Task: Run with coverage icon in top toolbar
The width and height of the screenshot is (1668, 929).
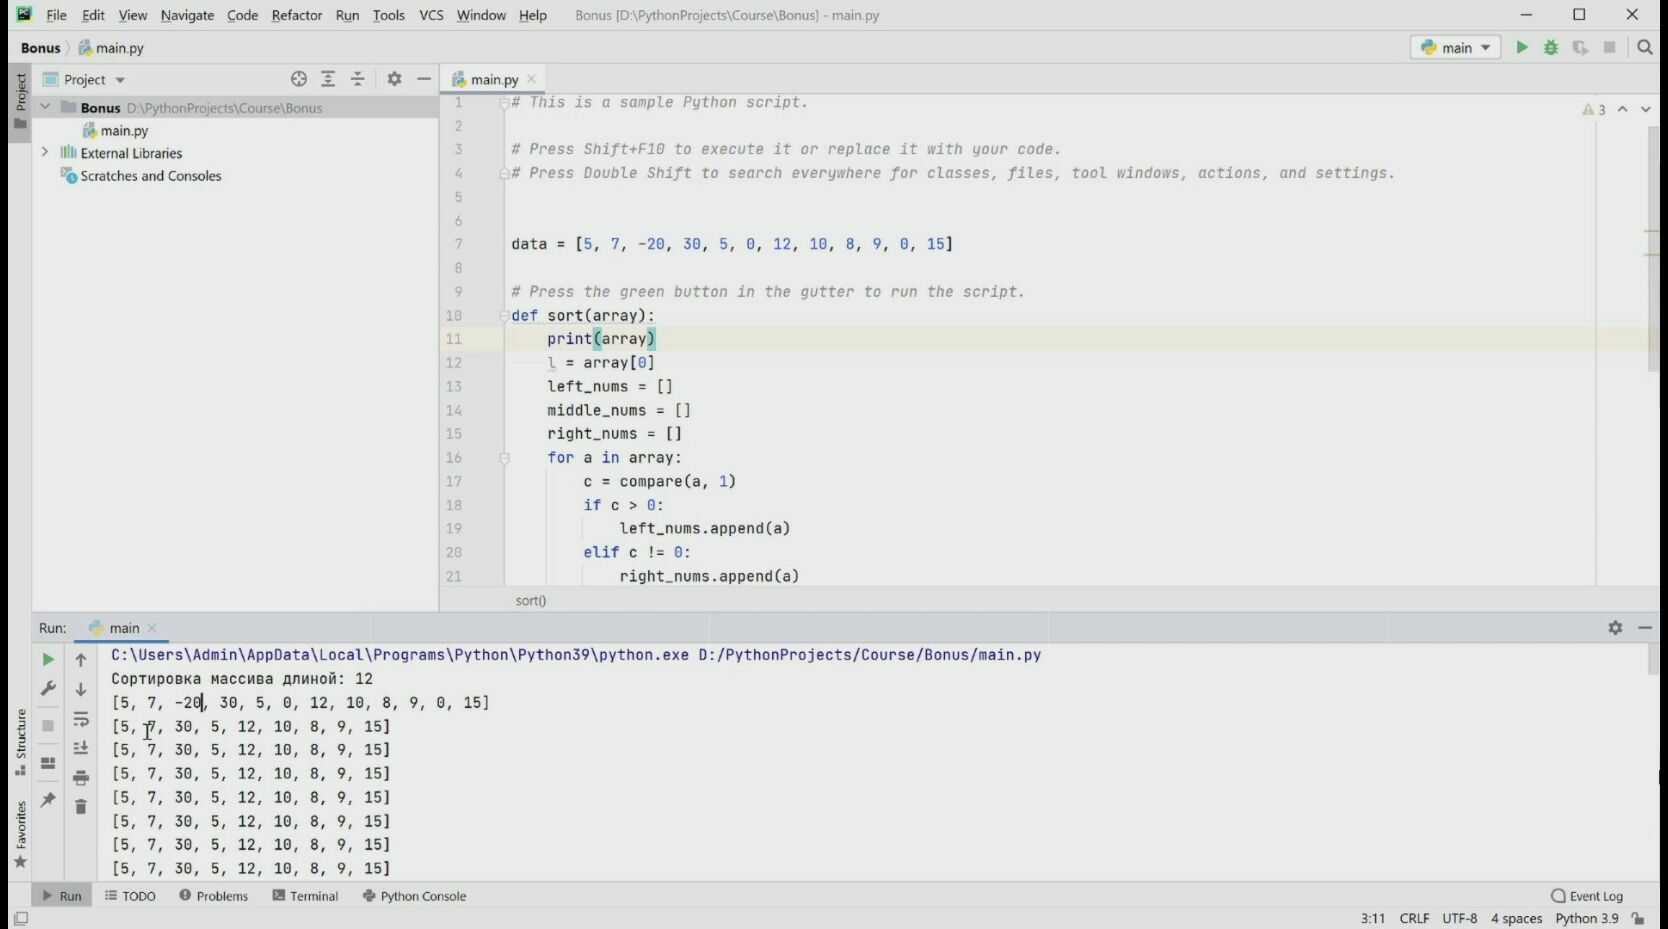Action: (x=1580, y=47)
